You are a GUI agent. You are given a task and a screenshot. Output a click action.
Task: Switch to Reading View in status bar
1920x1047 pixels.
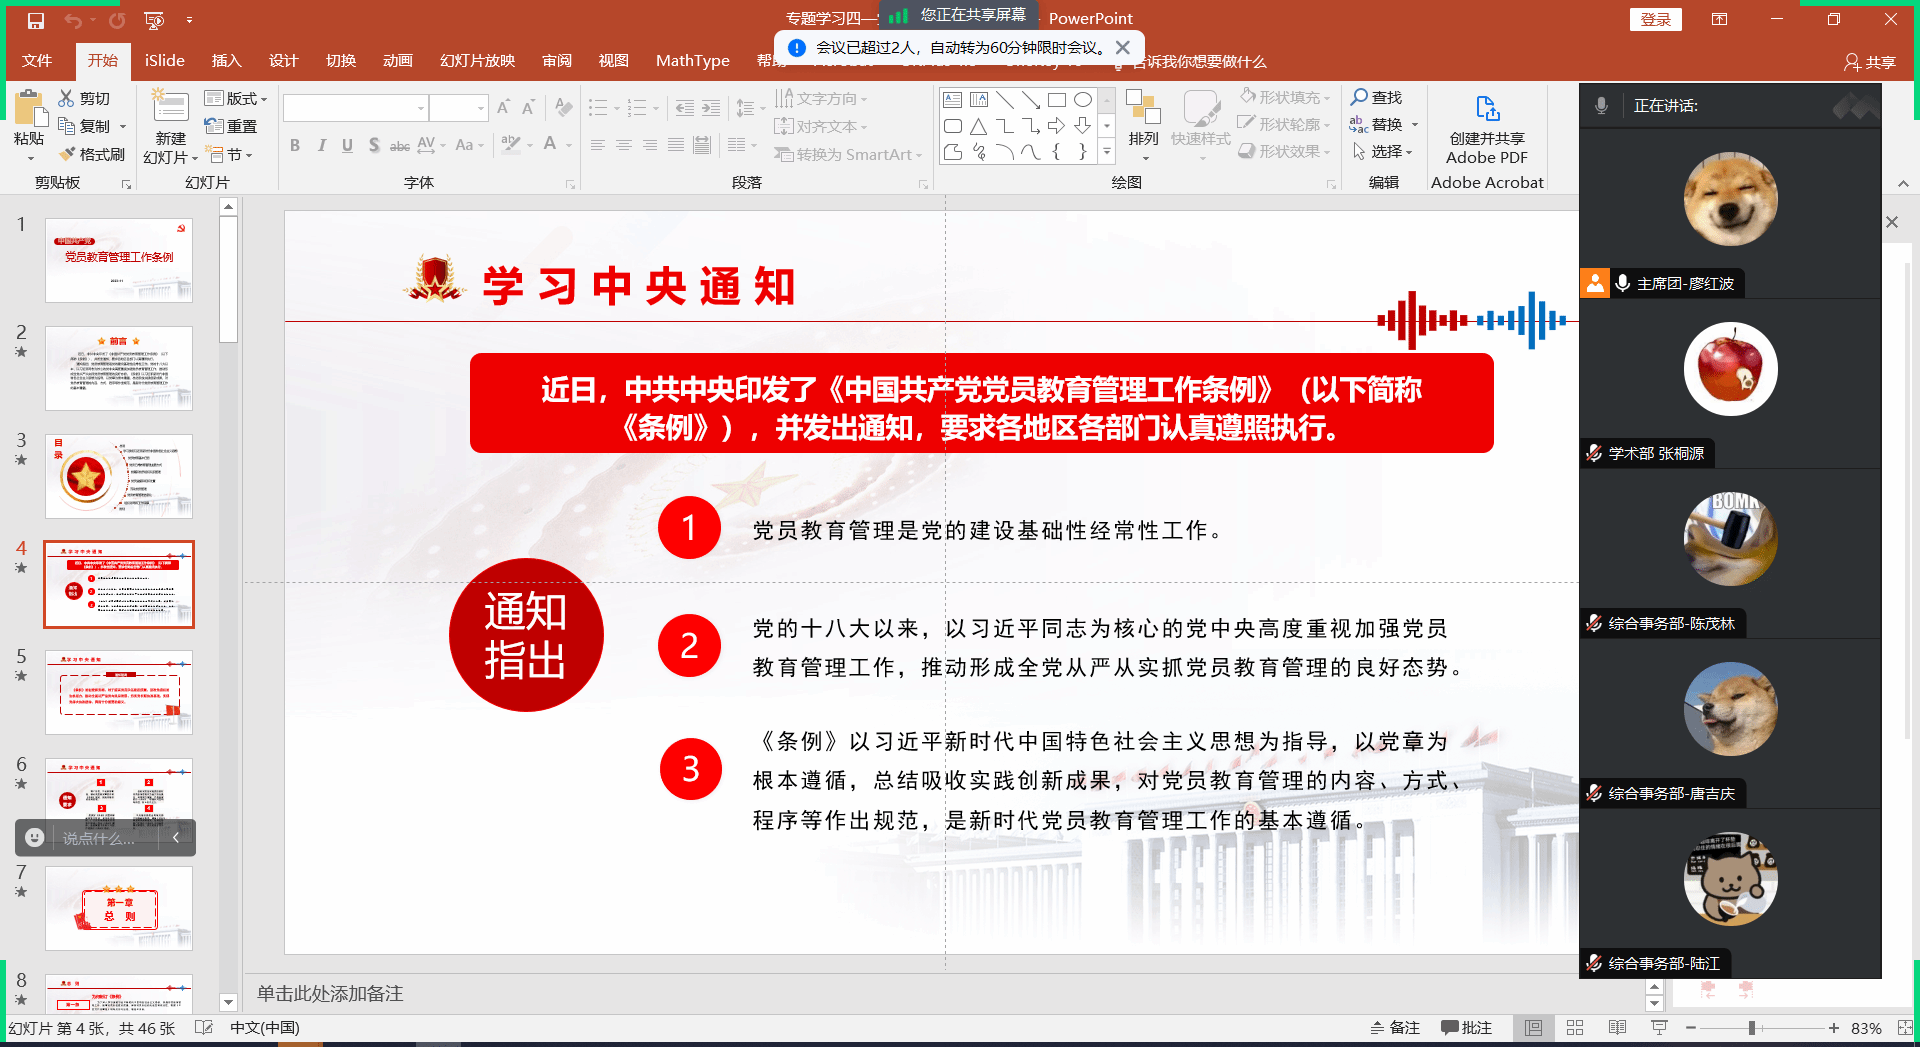pos(1617,1028)
